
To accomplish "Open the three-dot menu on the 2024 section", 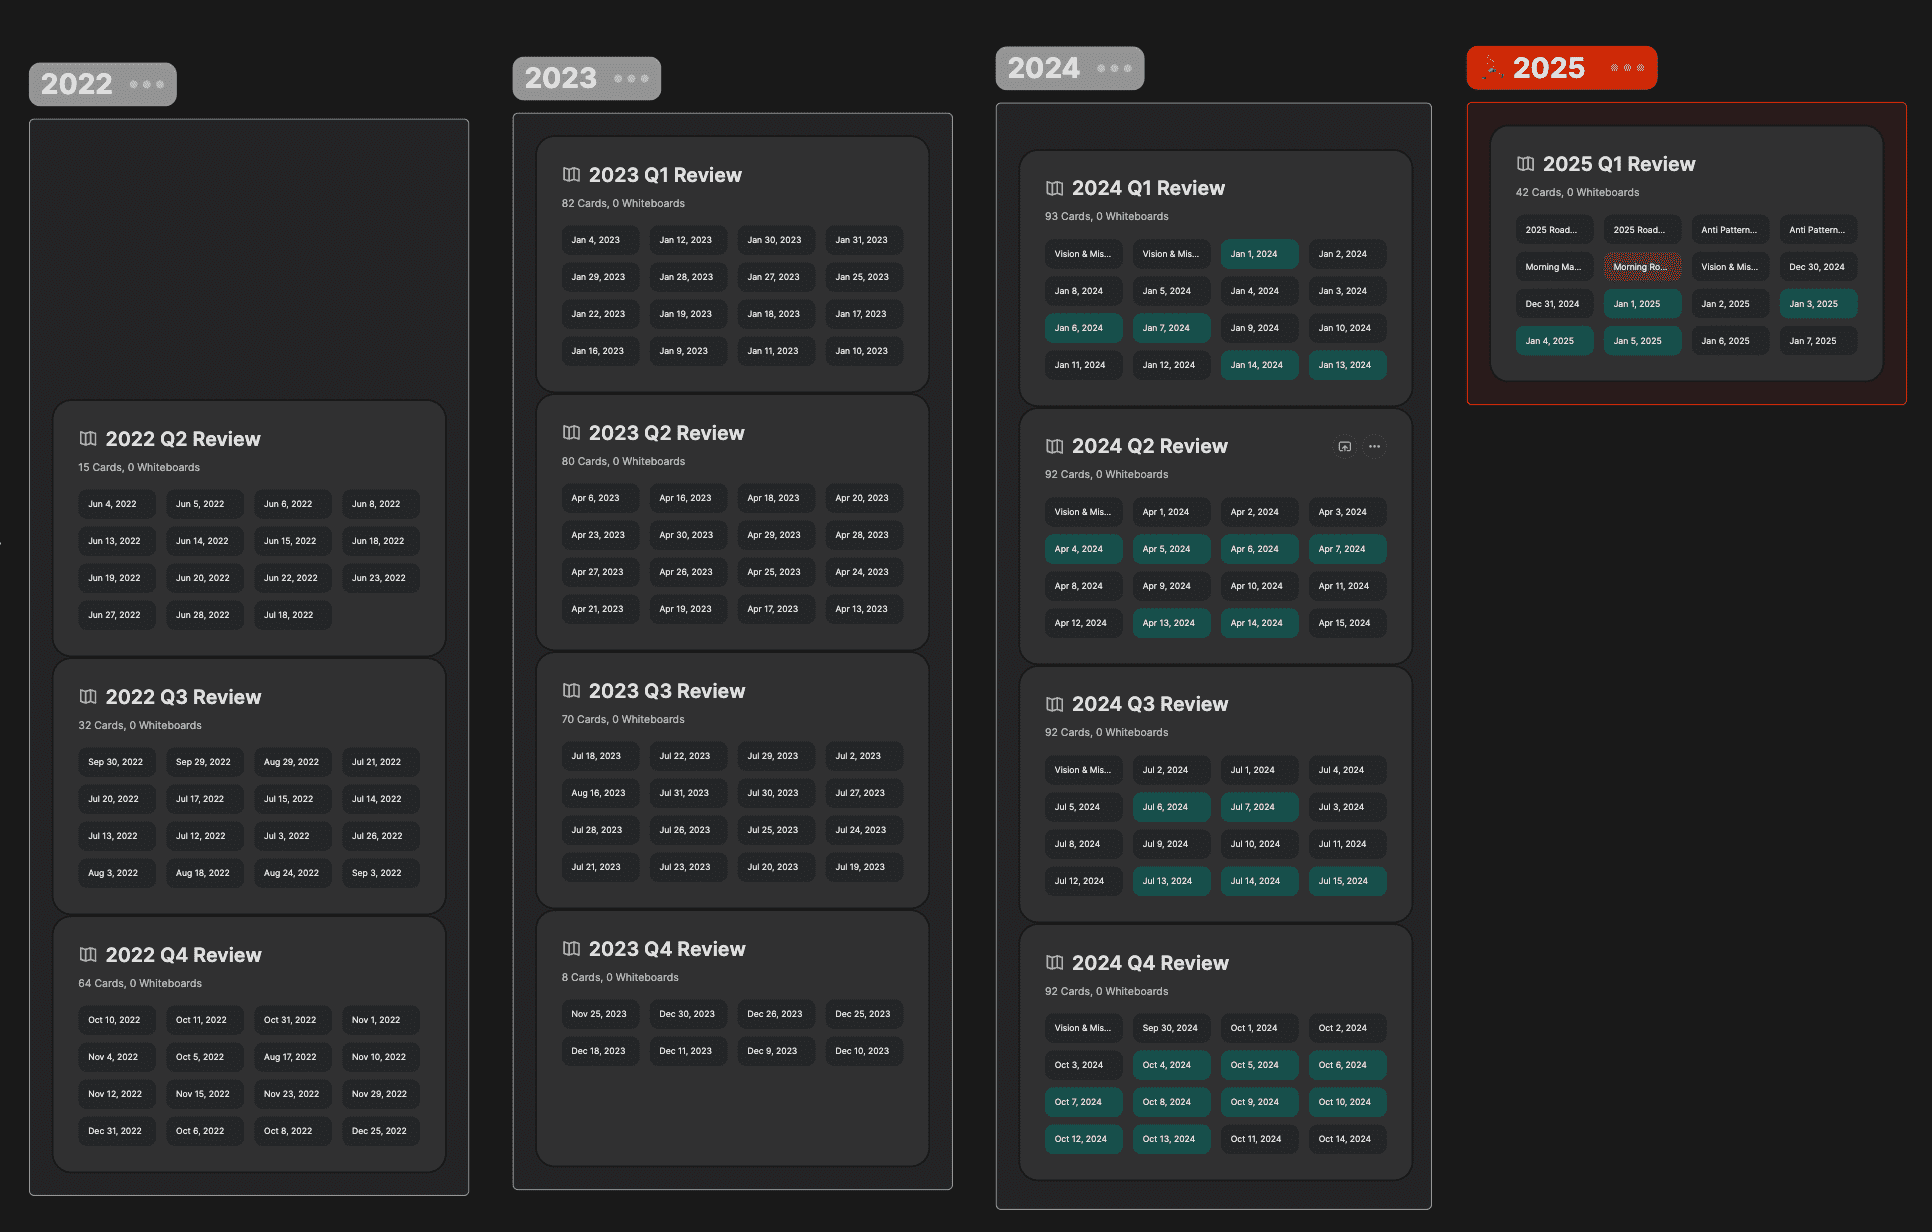I will (1114, 69).
